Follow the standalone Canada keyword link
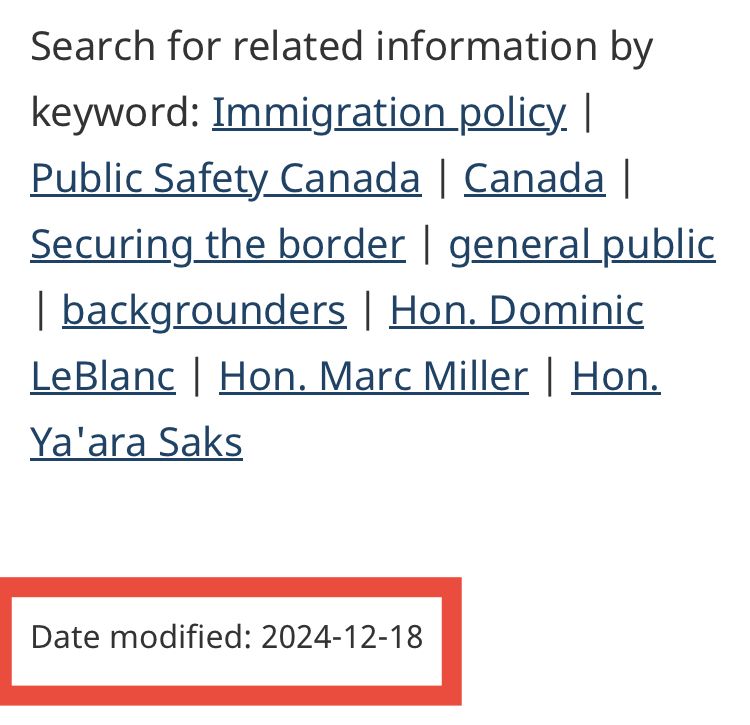 [534, 178]
